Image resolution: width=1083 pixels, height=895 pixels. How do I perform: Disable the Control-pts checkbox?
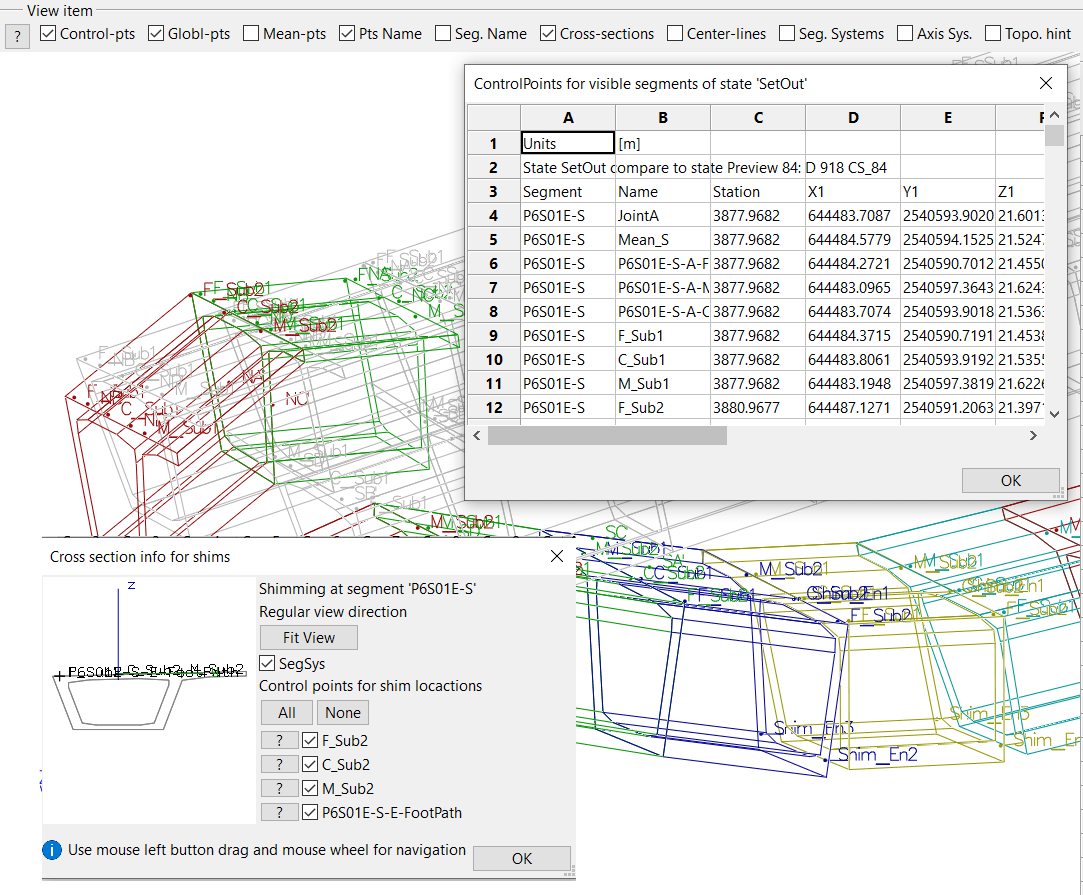pyautogui.click(x=48, y=34)
